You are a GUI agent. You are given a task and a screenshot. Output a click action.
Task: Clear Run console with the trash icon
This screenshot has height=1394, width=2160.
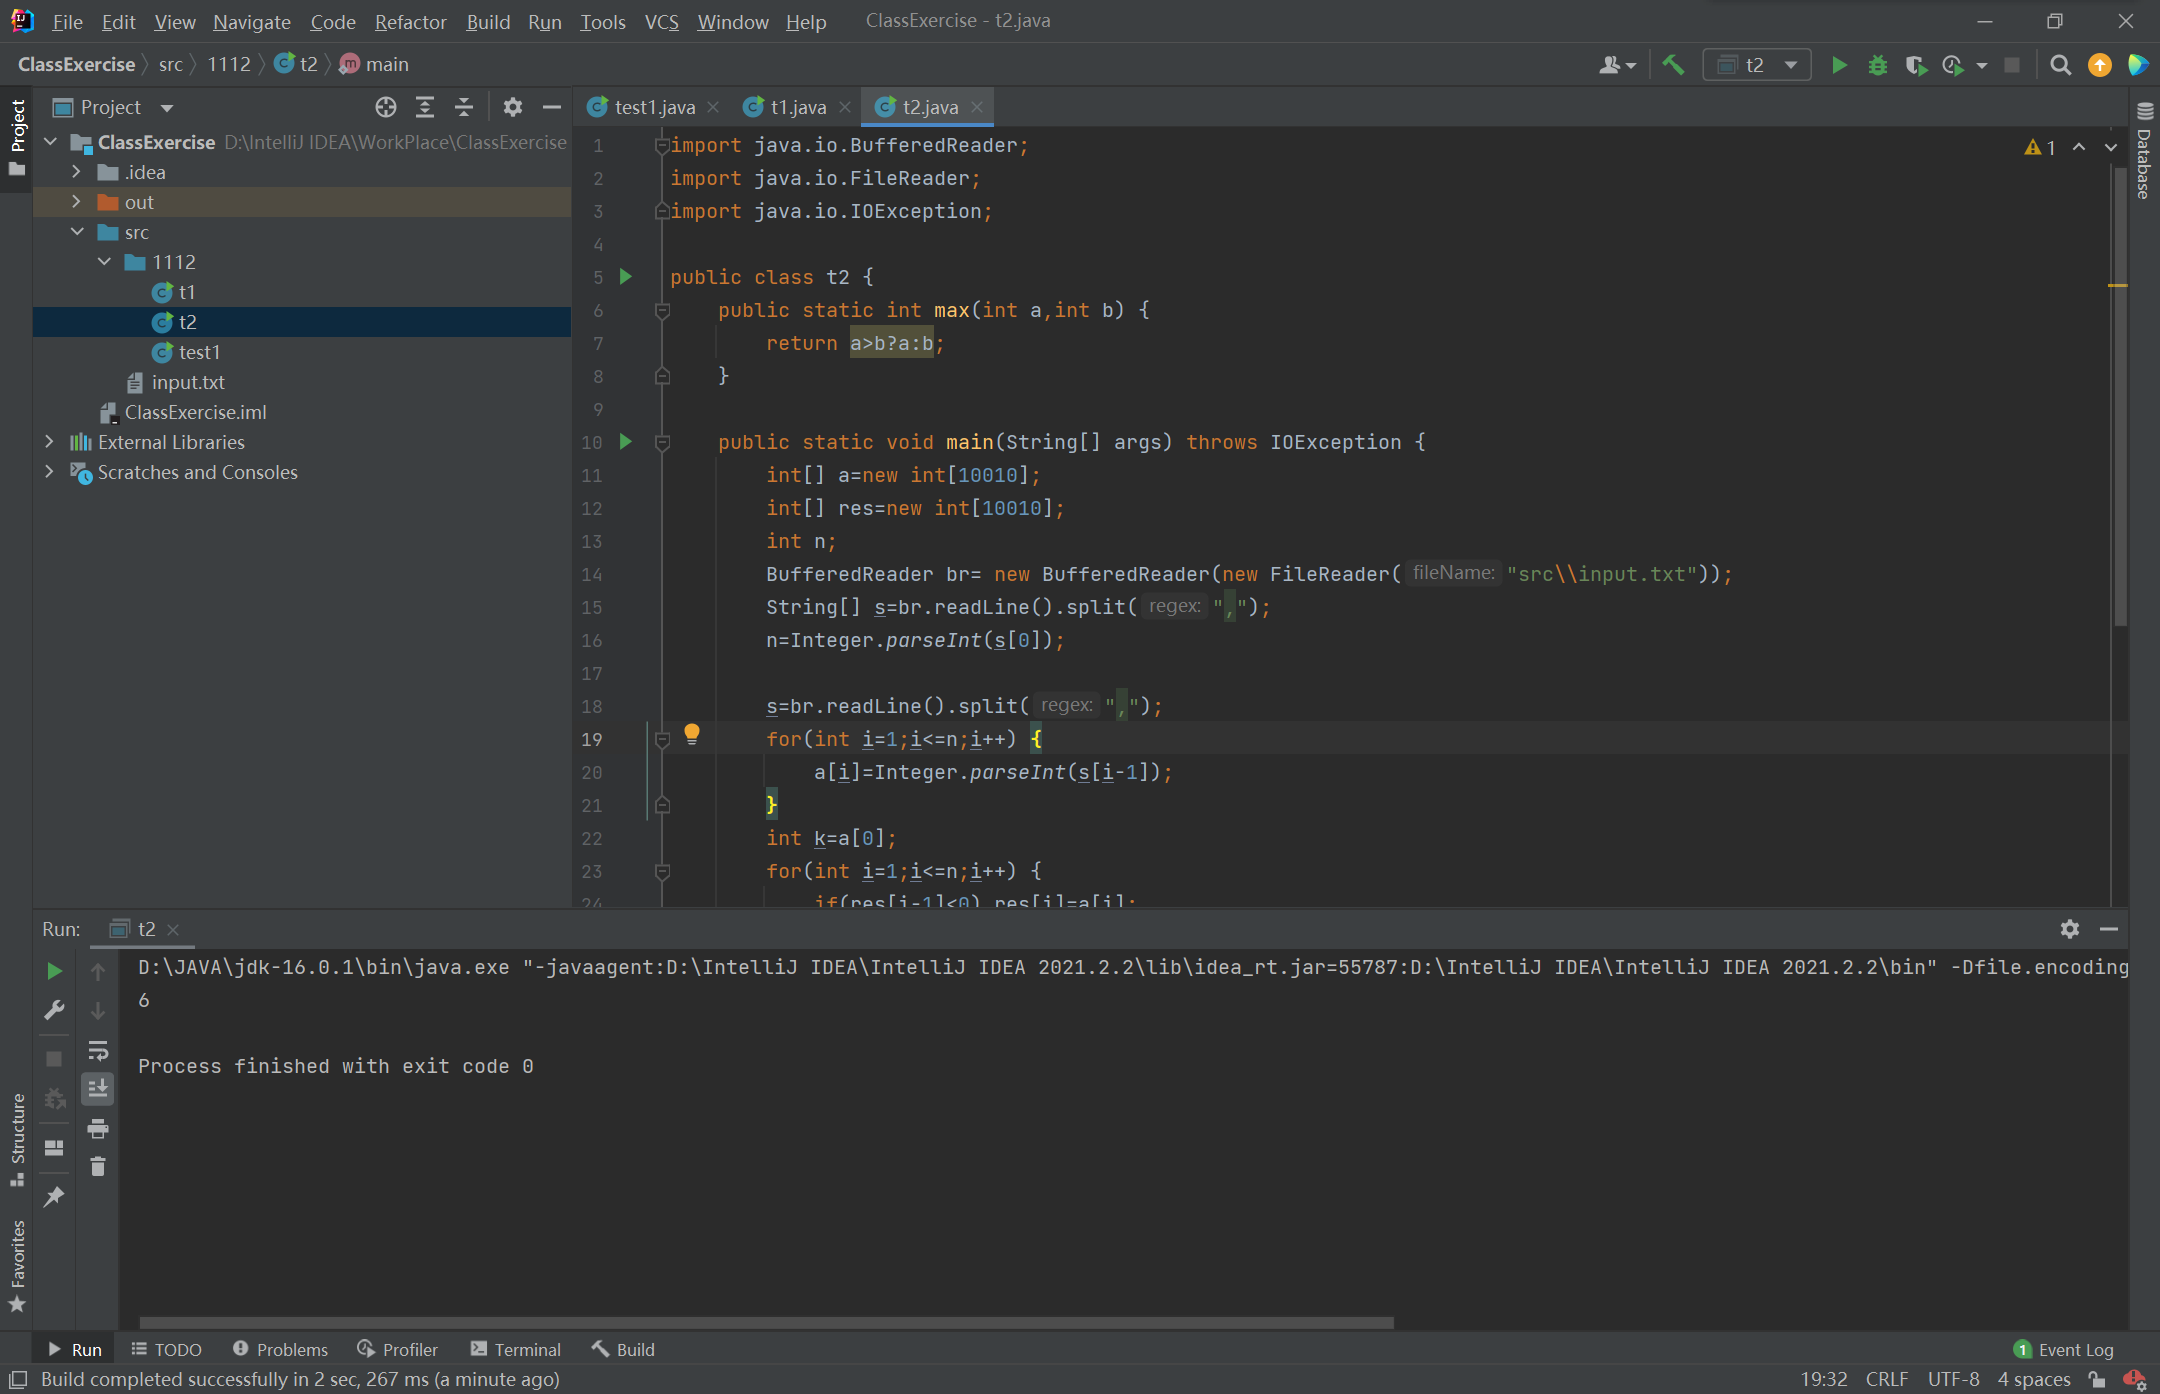[98, 1167]
